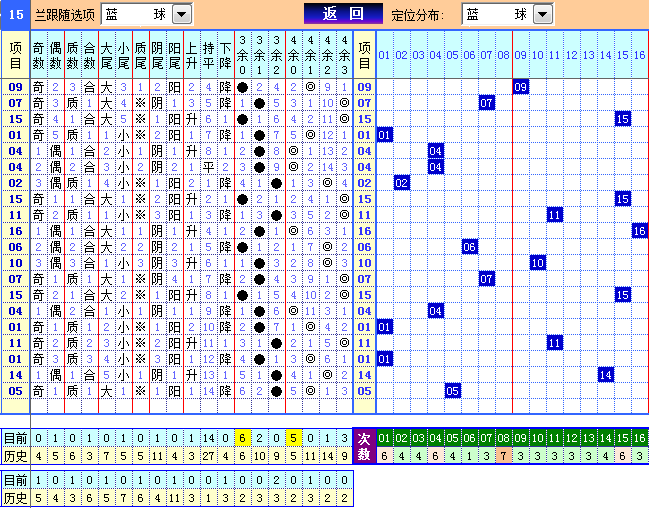
Task: Click the yellow highlighted 5 in the 目前 row
Action: point(293,438)
